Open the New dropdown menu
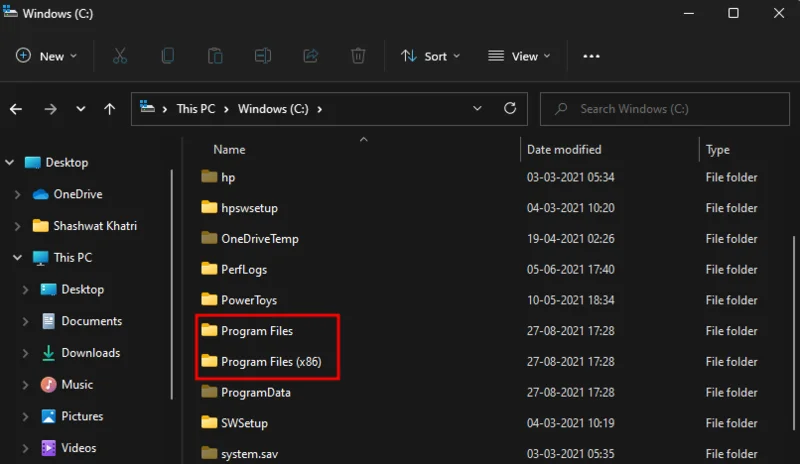 point(46,56)
